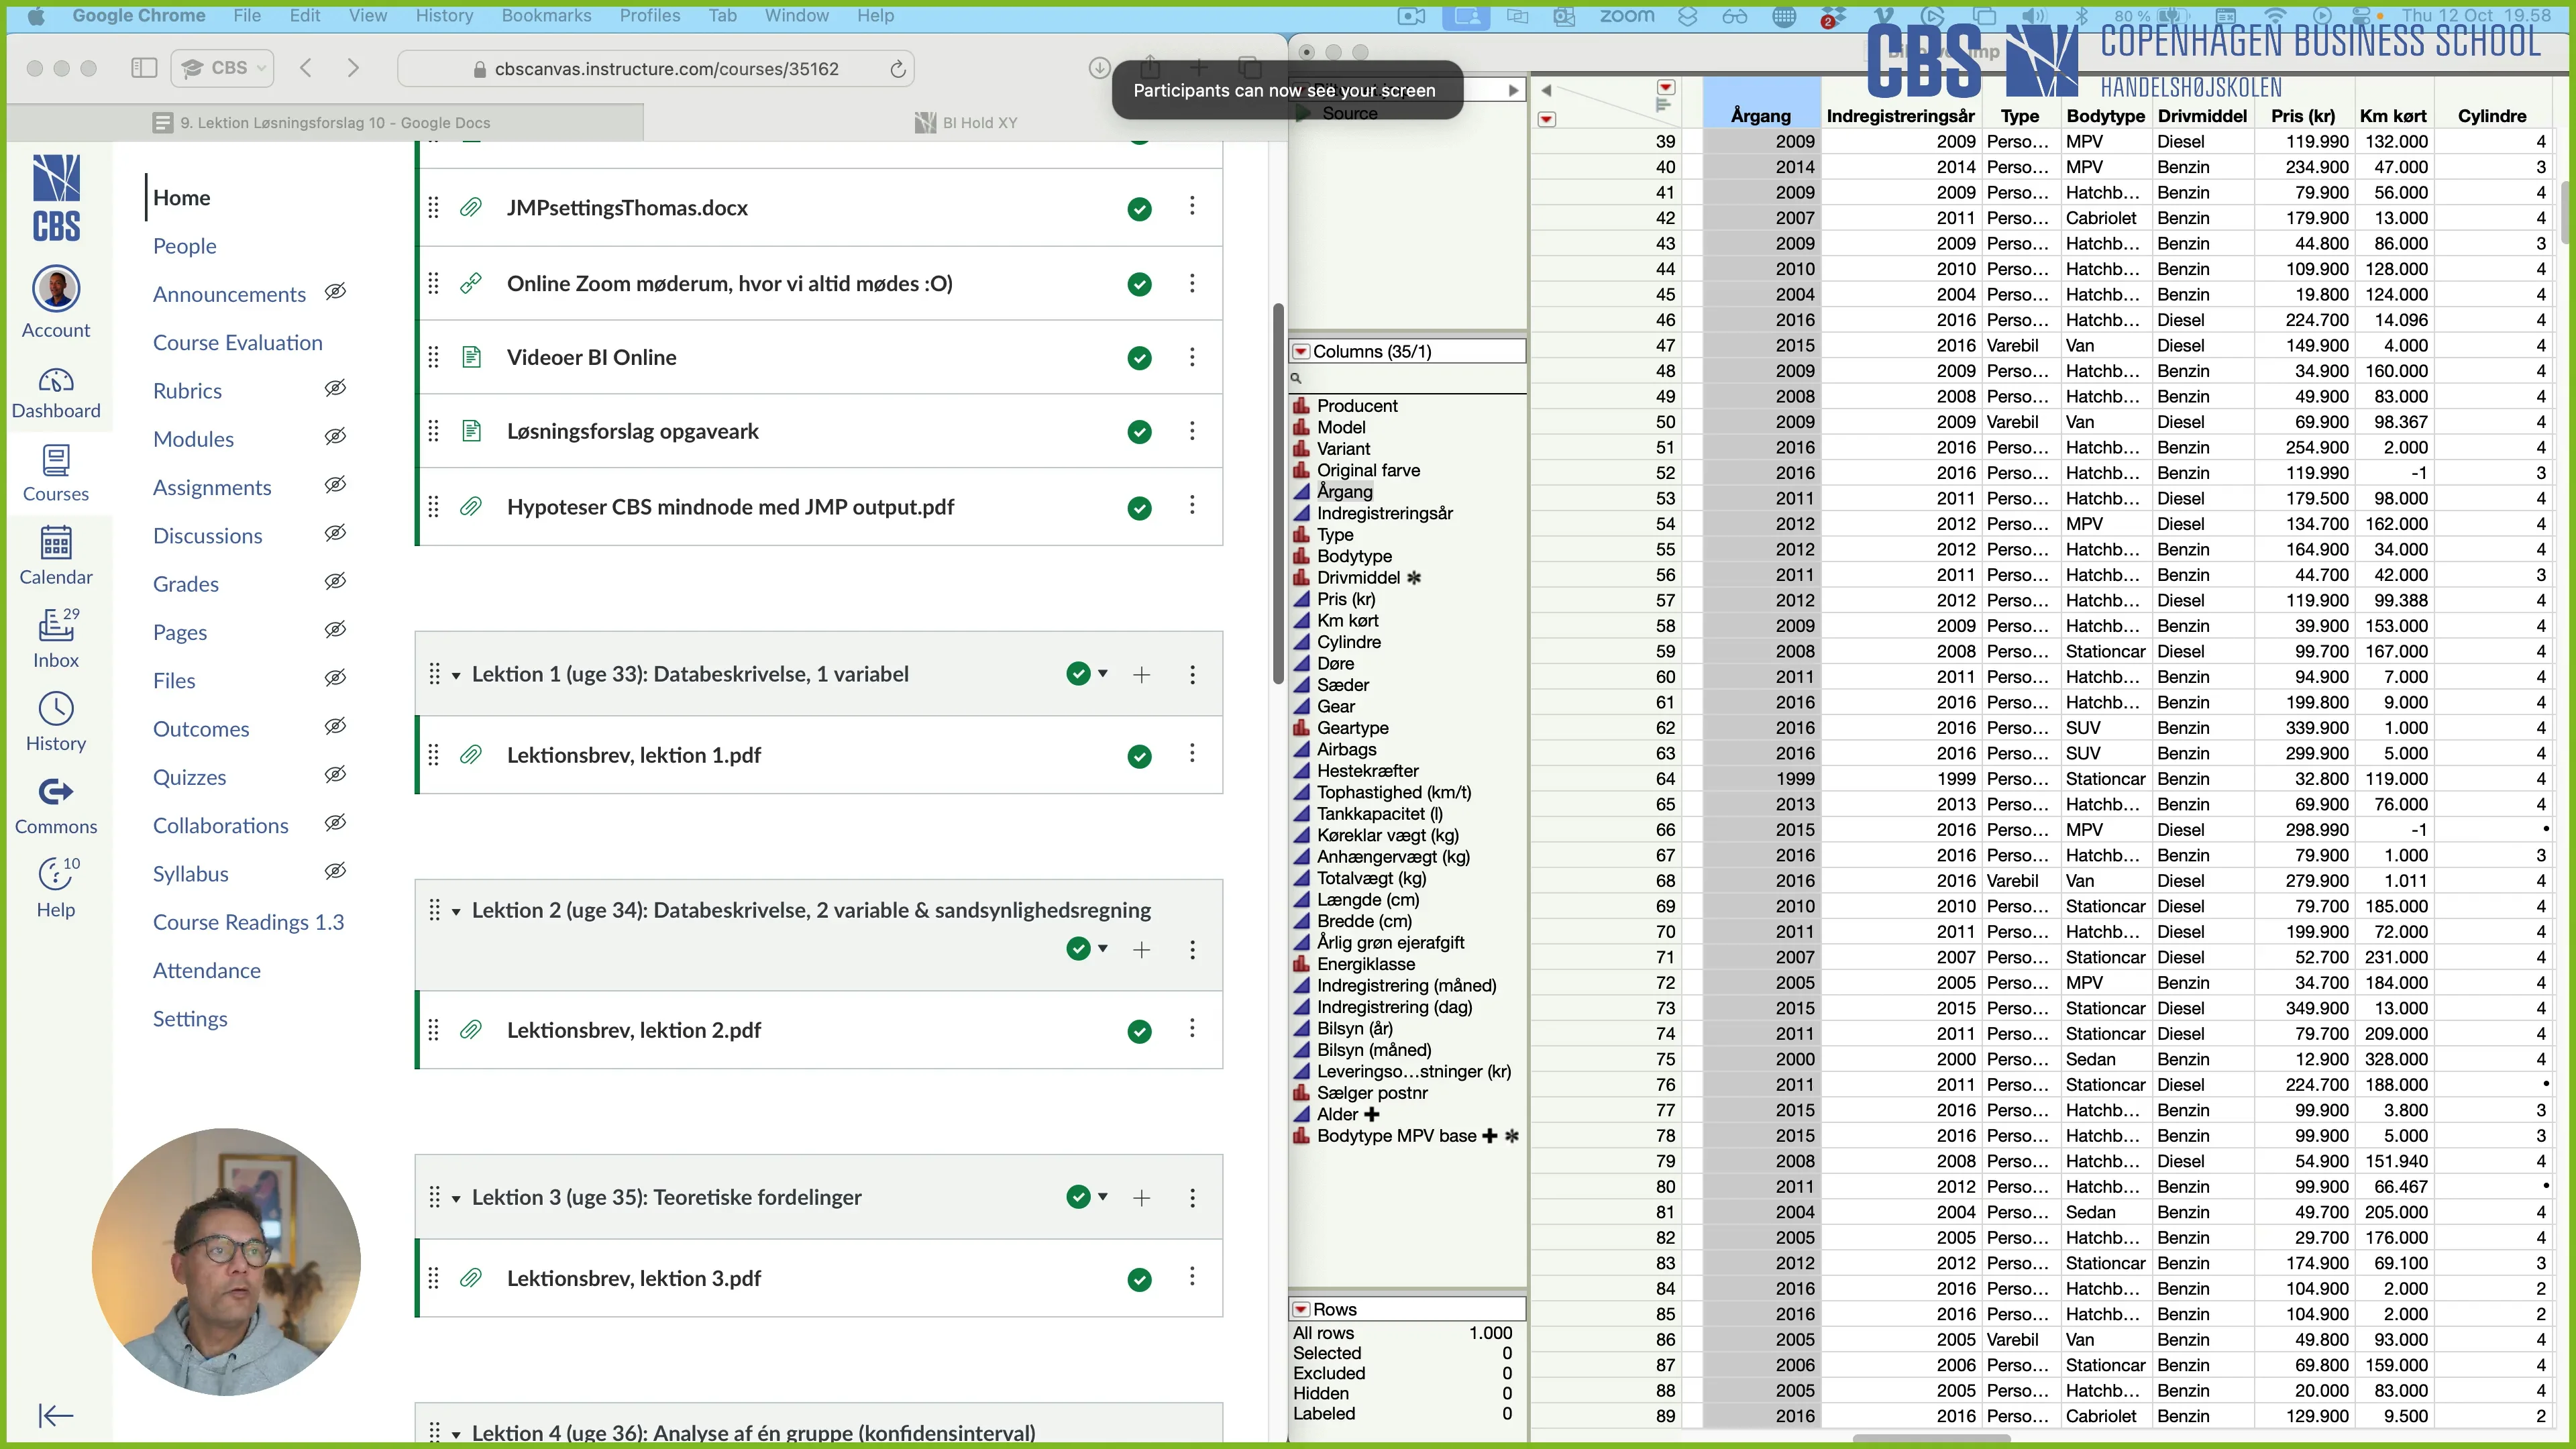2576x1449 pixels.
Task: Open the Rows panel red triangle menu
Action: pos(1300,1308)
